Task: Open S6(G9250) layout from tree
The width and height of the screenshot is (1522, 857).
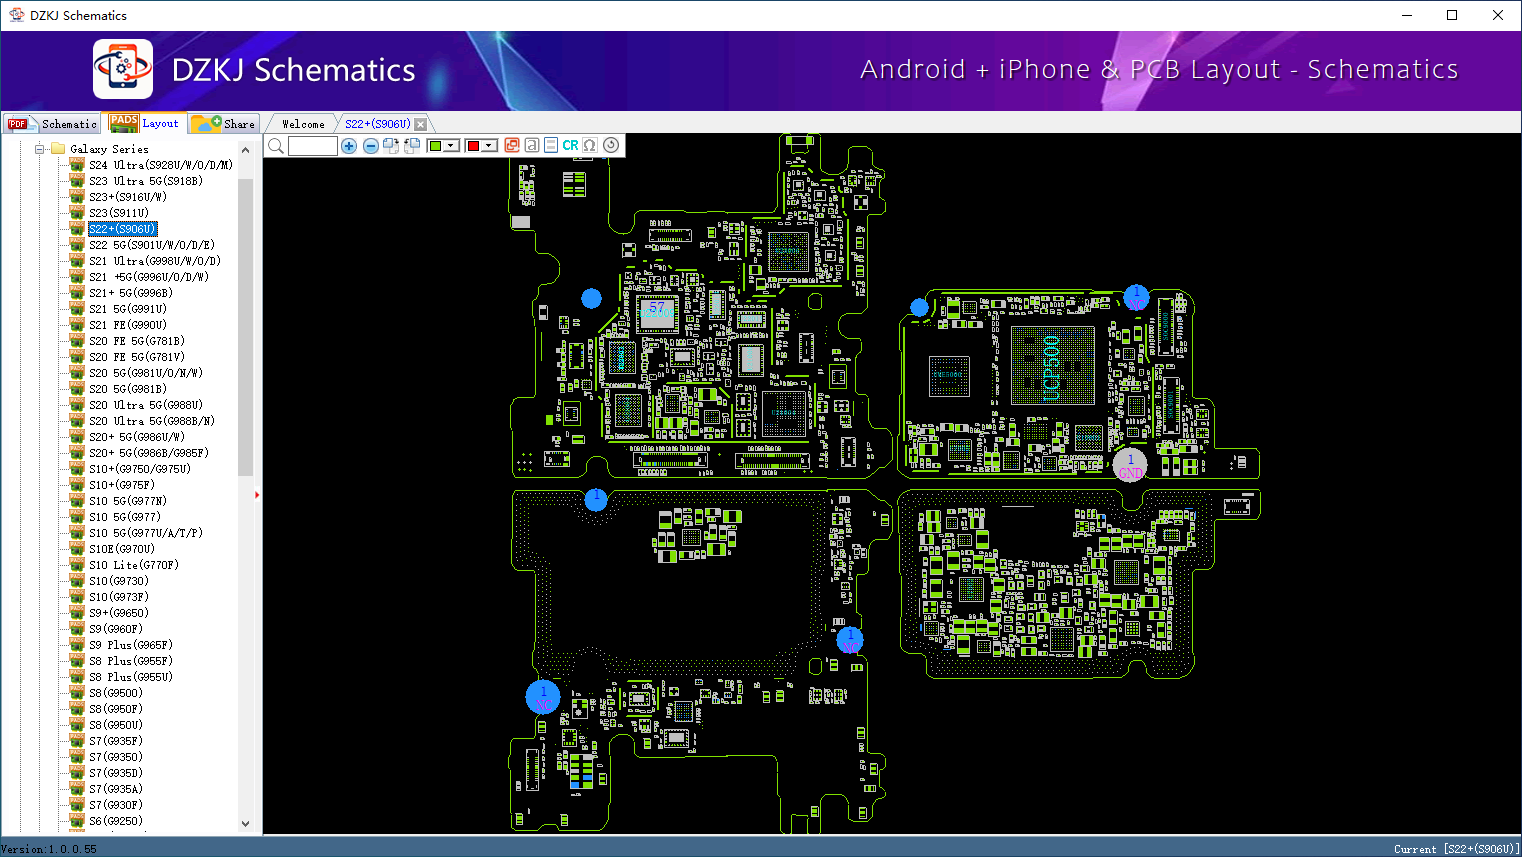Action: tap(116, 821)
